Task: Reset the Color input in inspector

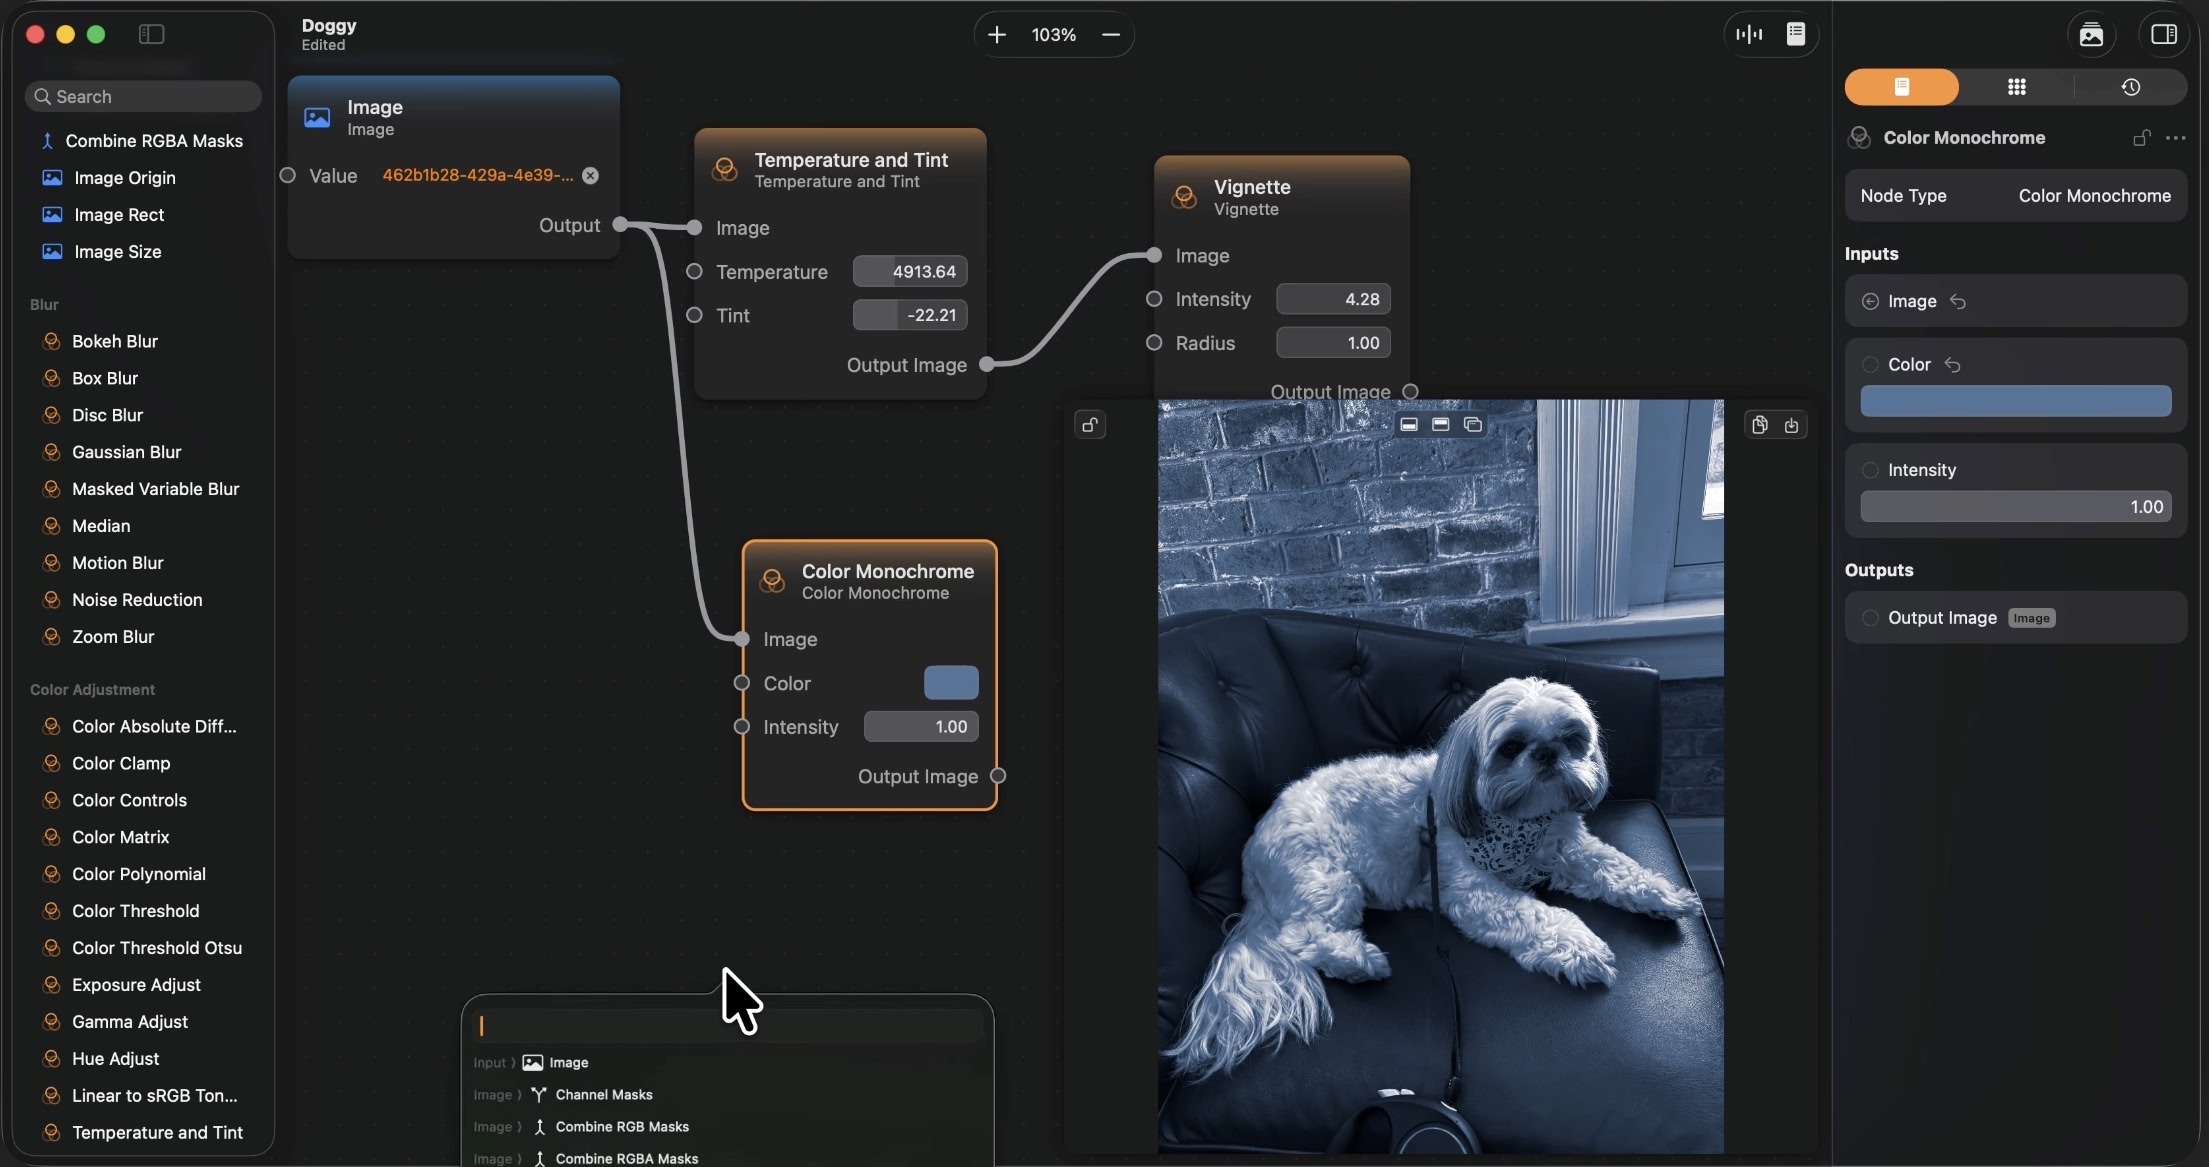Action: point(1952,365)
